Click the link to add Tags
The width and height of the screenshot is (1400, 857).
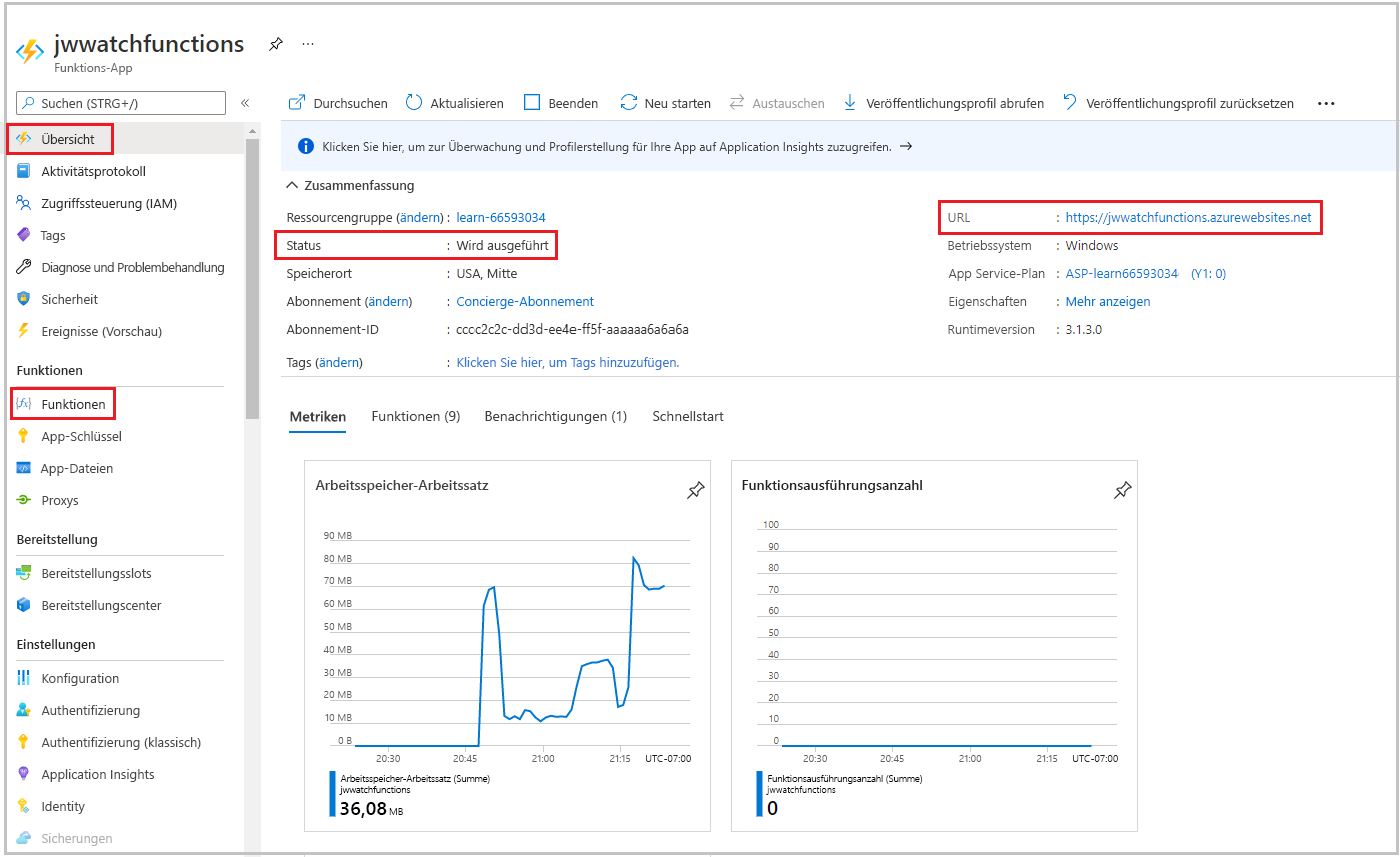(568, 362)
